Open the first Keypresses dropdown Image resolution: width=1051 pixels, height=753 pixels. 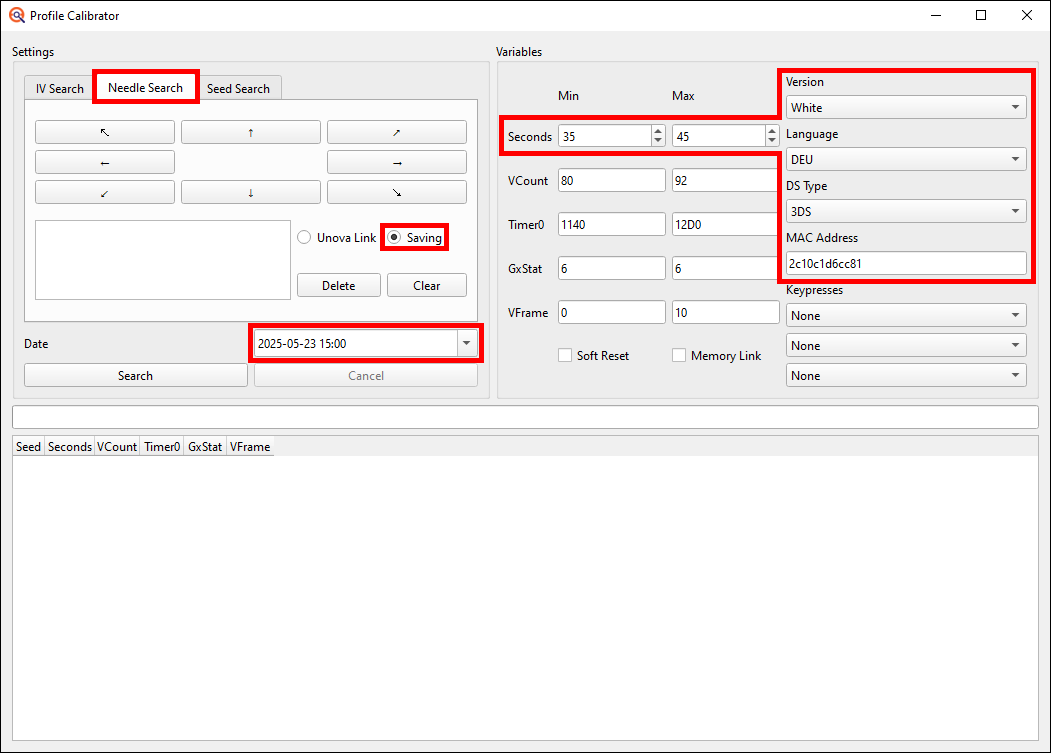(906, 315)
